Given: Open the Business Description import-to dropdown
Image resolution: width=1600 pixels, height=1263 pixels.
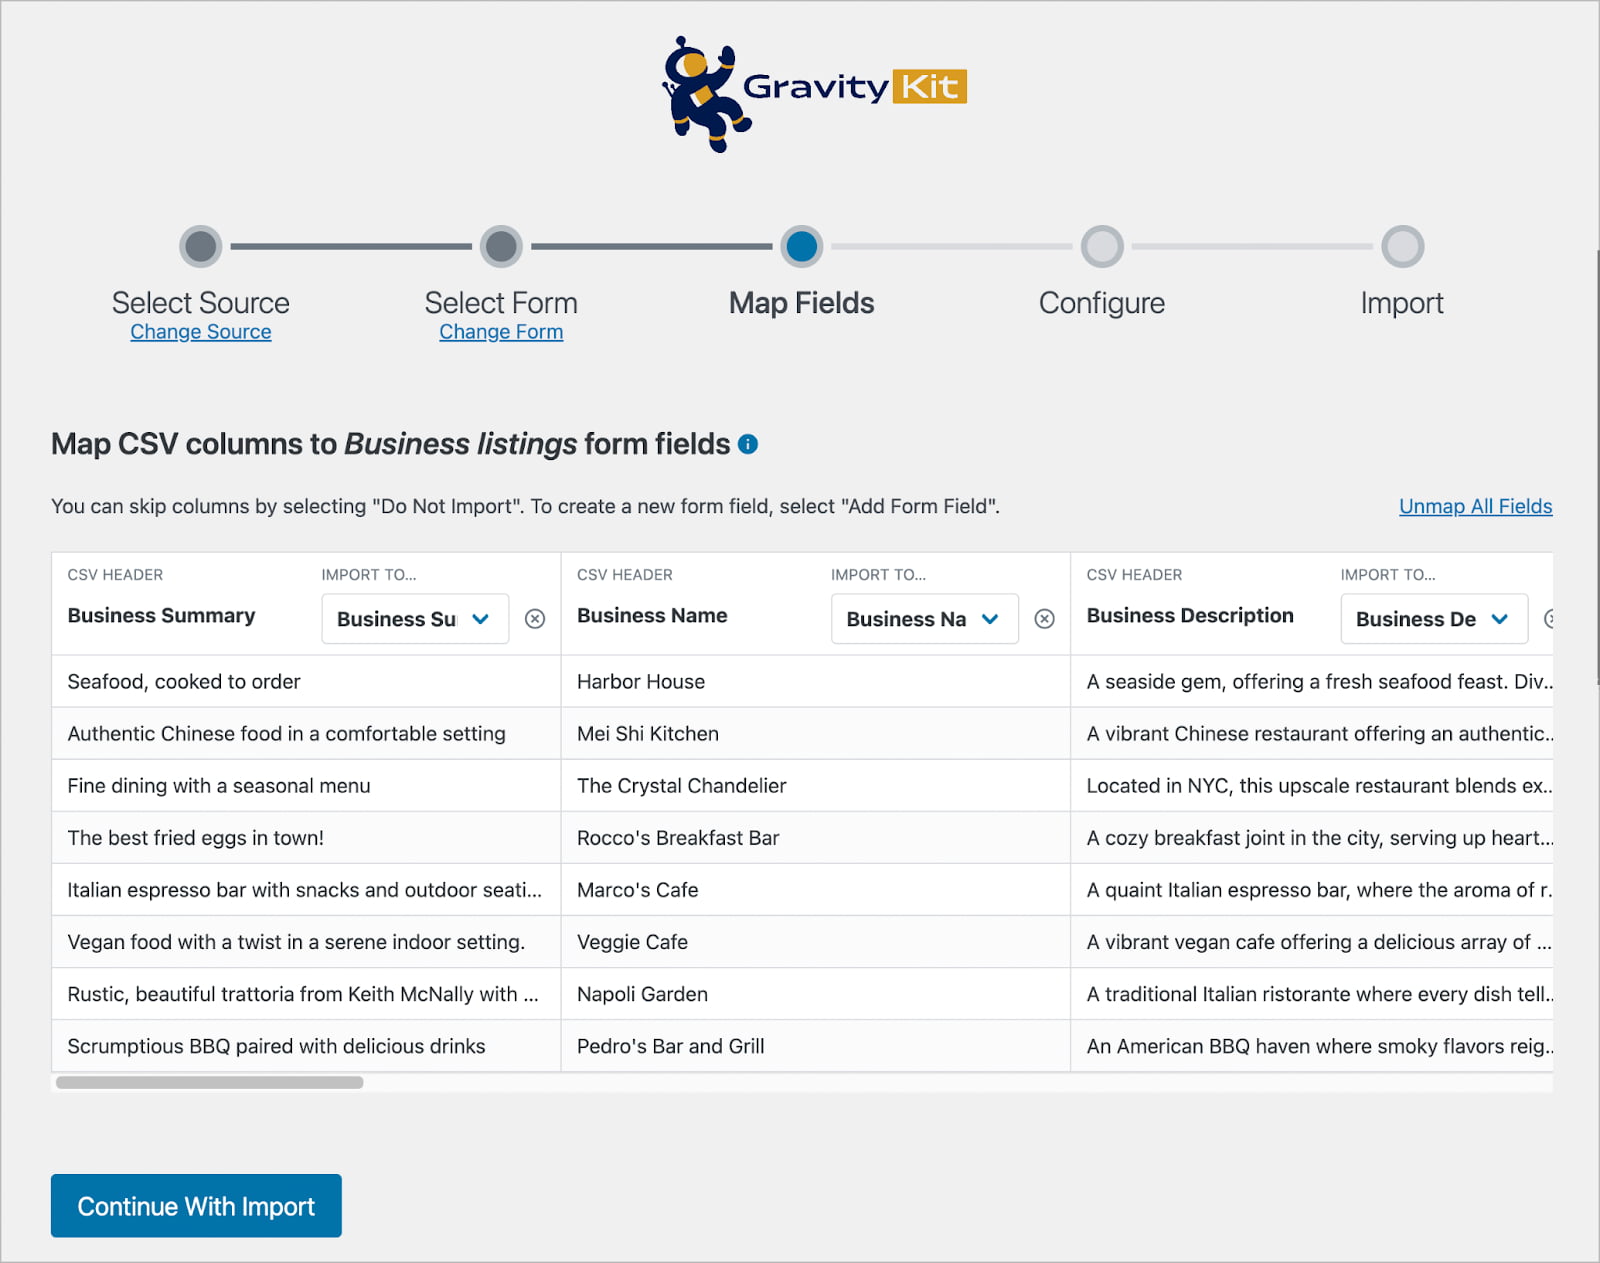Looking at the screenshot, I should click(1434, 619).
